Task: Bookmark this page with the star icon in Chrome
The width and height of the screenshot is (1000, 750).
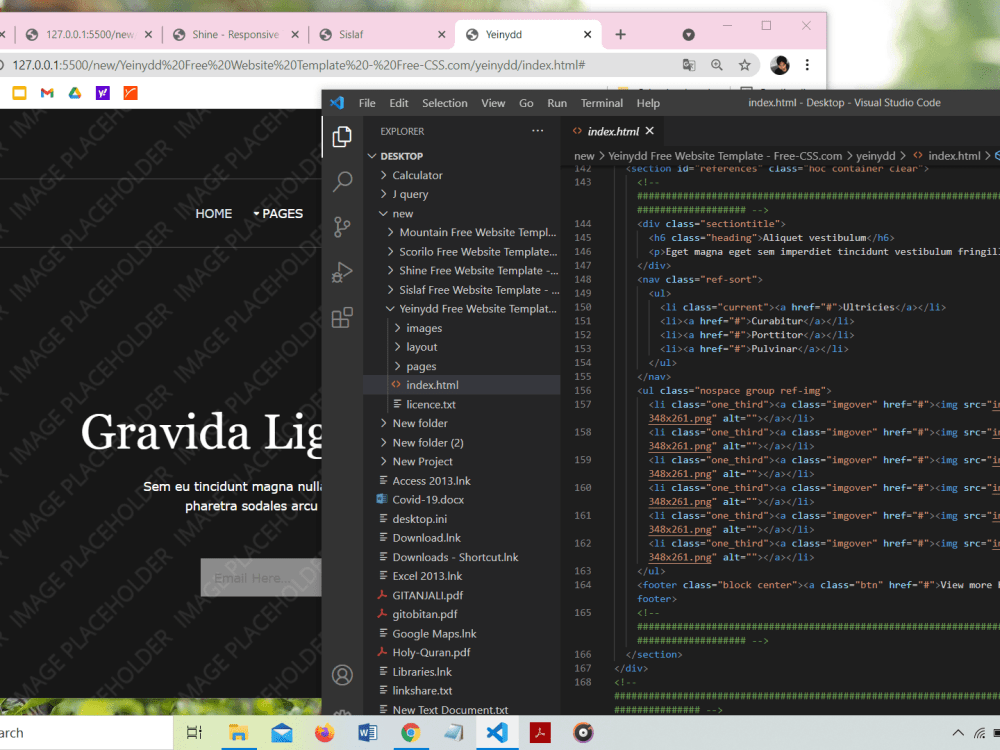Action: click(x=744, y=65)
